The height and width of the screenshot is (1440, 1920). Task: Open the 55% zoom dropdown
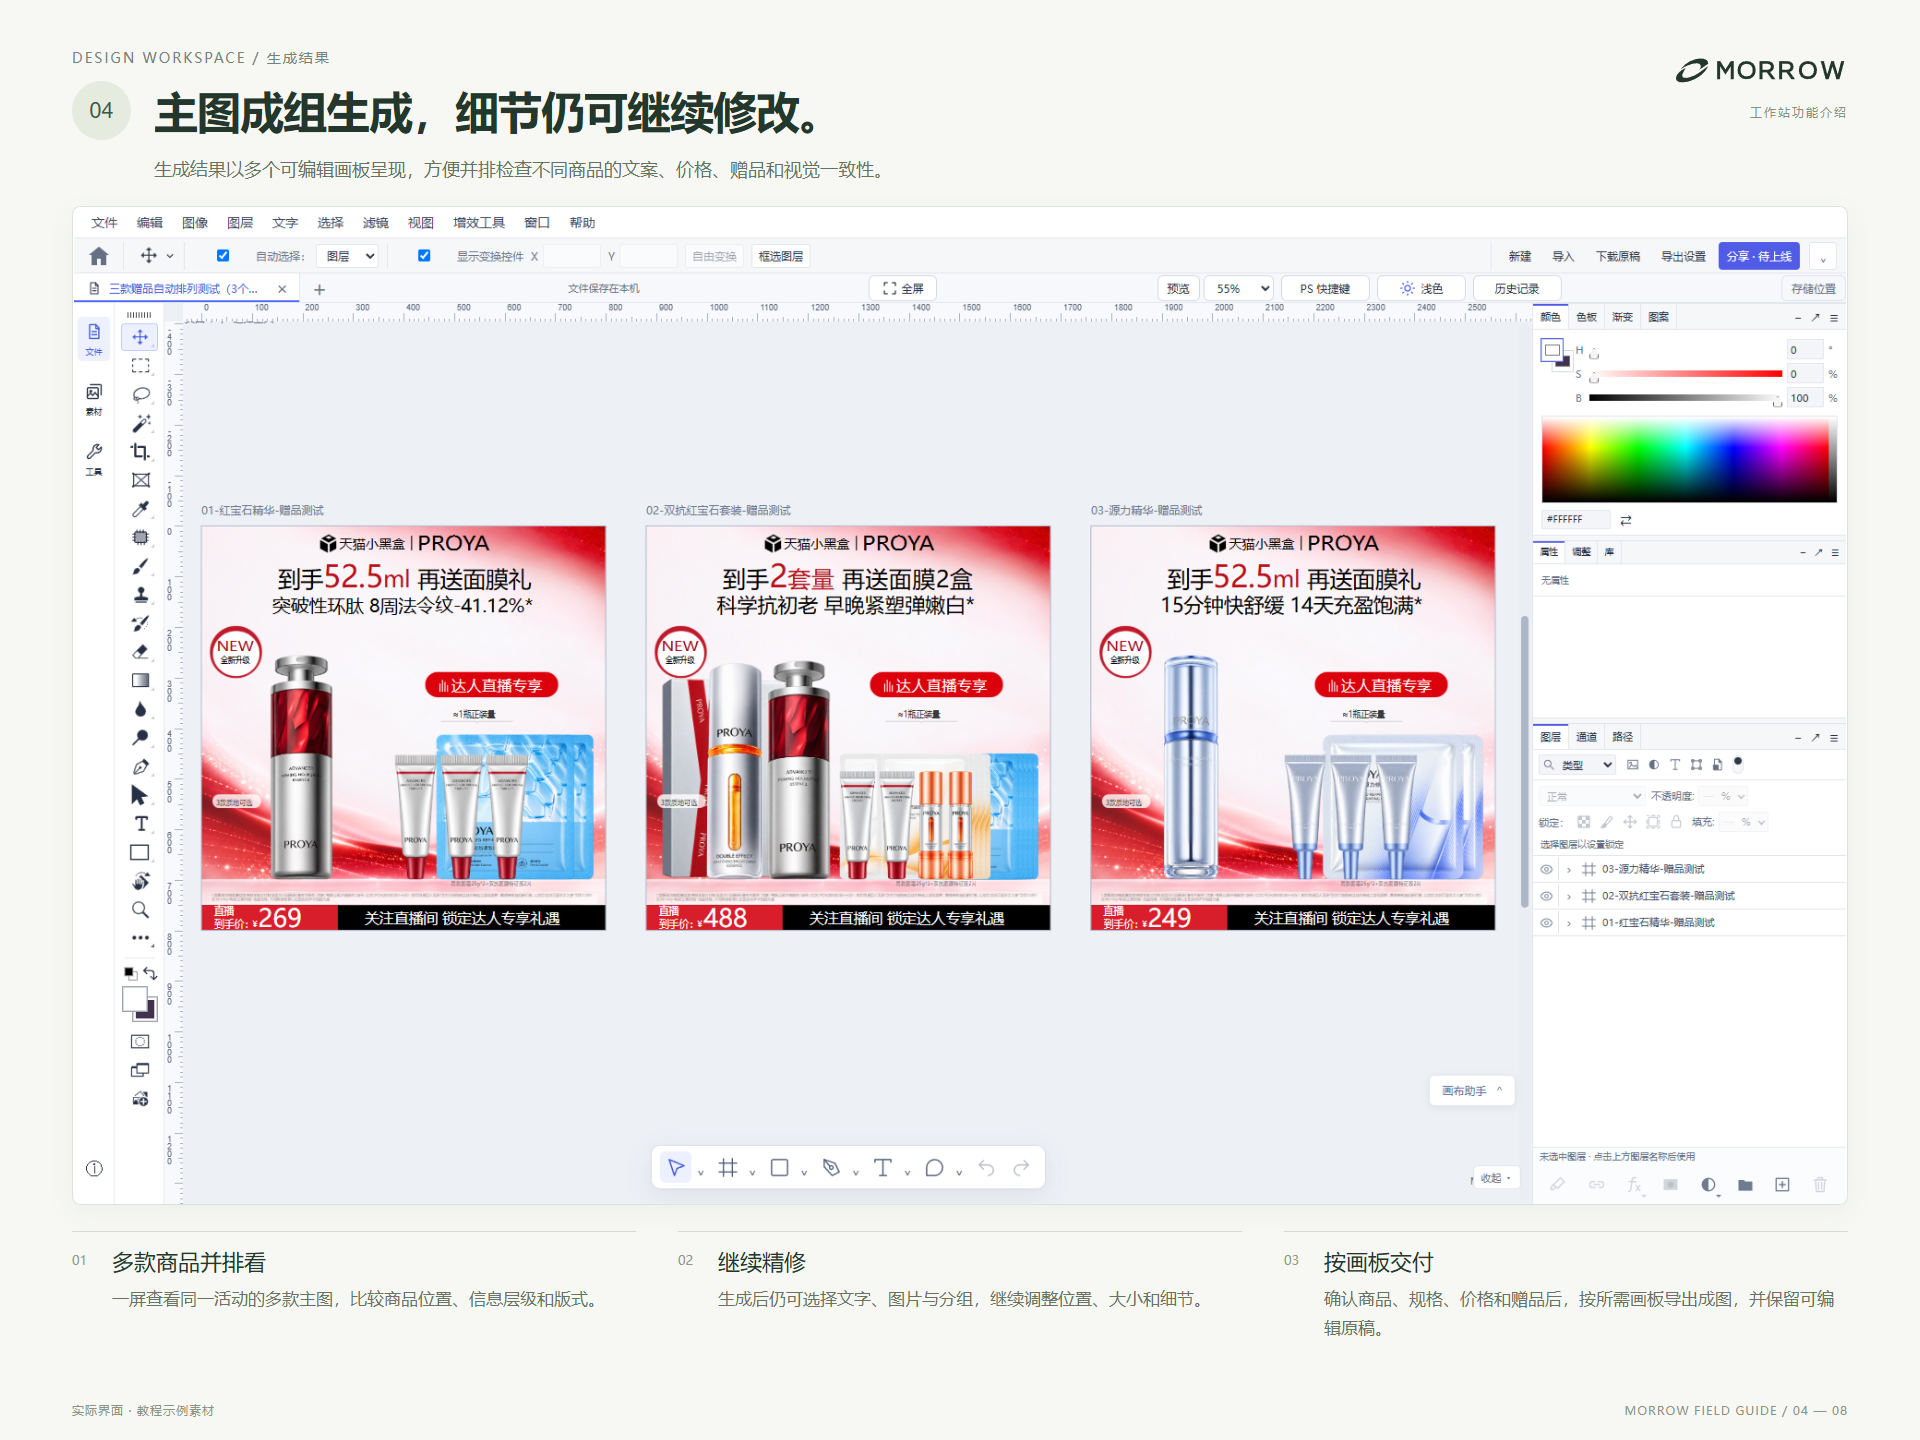point(1239,289)
